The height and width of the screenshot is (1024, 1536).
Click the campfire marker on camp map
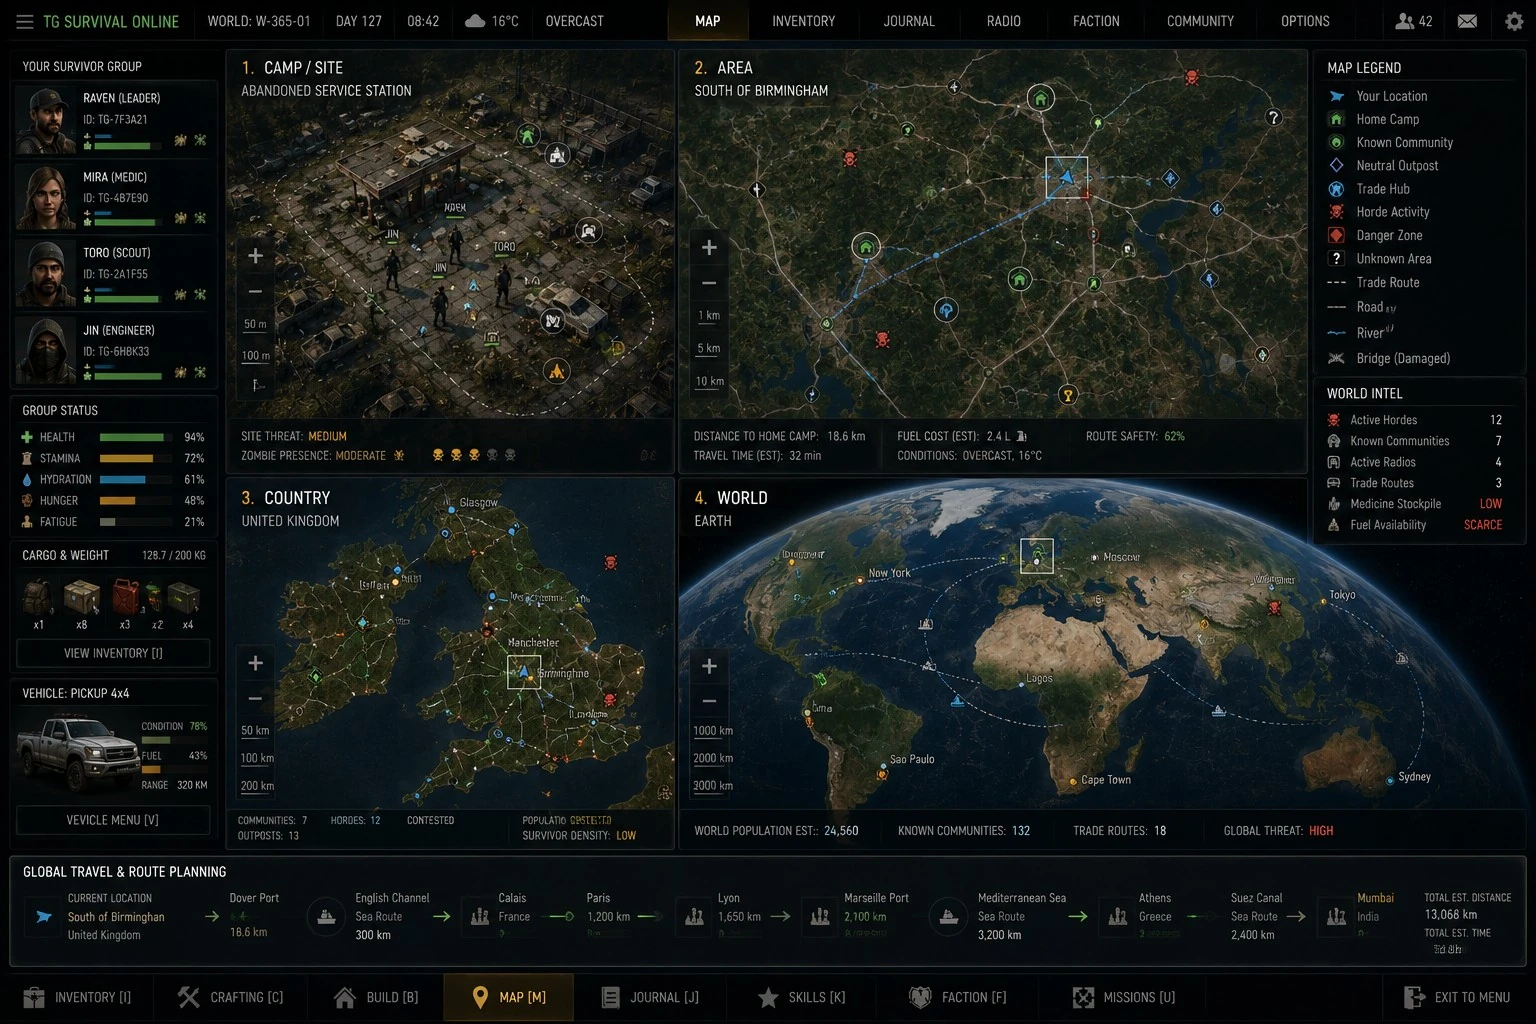pyautogui.click(x=556, y=371)
